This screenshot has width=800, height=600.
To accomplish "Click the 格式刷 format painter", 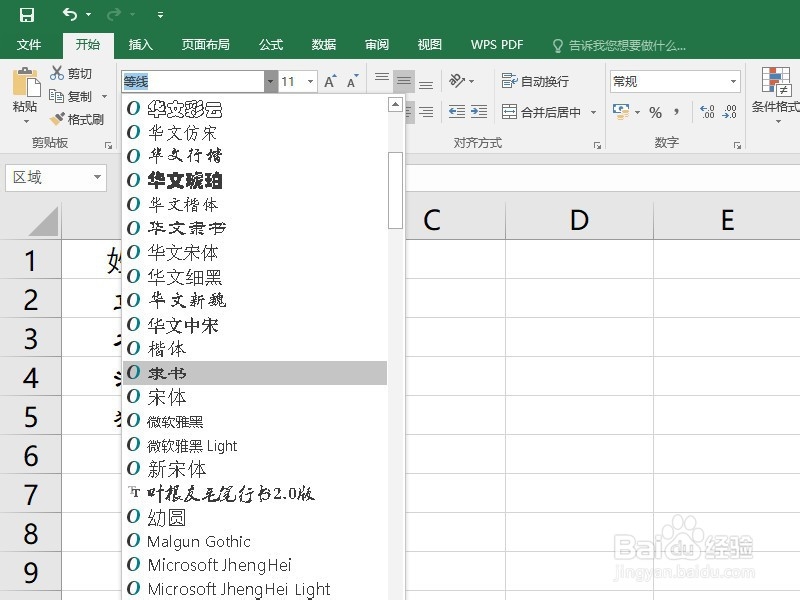I will tap(77, 119).
